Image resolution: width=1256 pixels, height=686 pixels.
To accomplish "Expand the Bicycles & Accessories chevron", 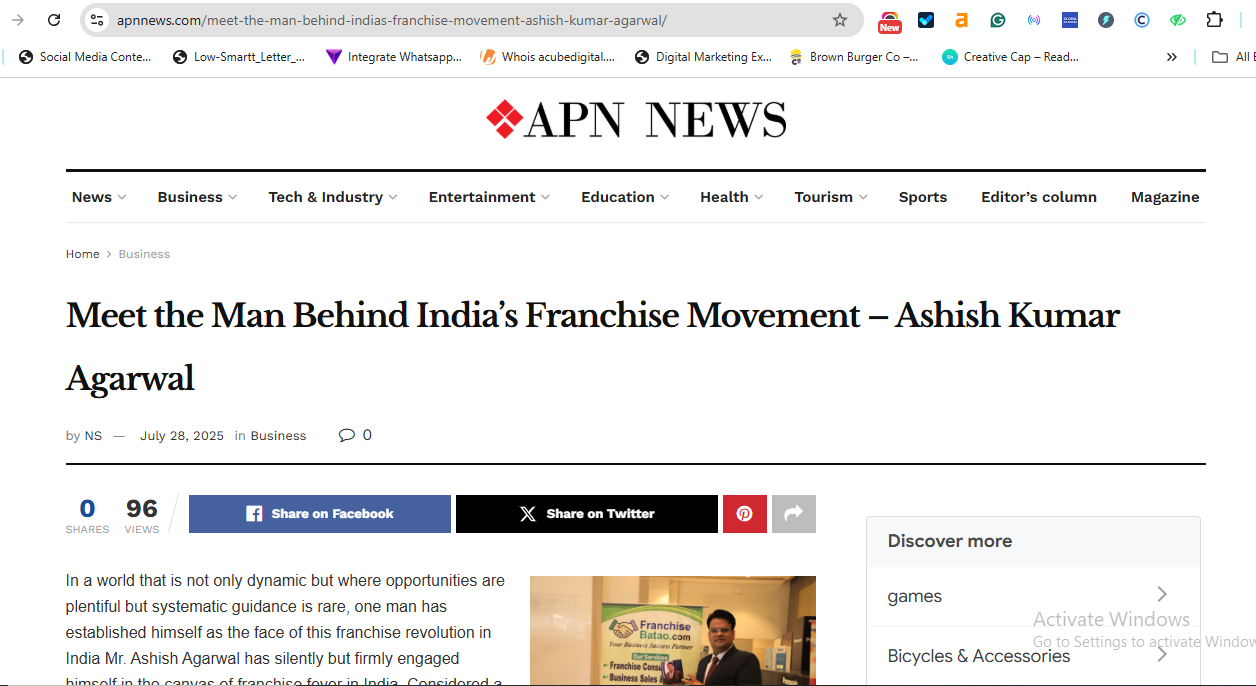I will [1162, 654].
